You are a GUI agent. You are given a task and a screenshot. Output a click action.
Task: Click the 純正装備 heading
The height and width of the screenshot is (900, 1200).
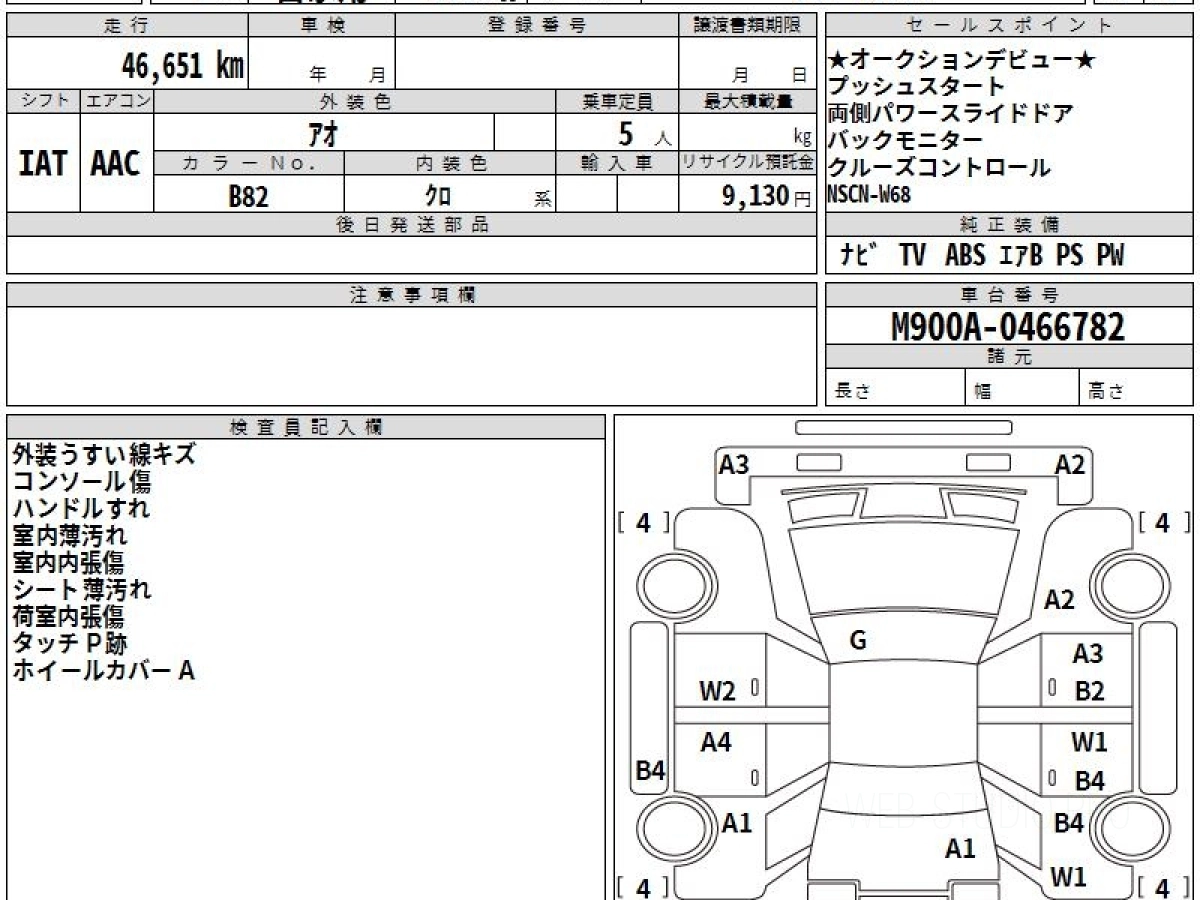click(x=1009, y=224)
